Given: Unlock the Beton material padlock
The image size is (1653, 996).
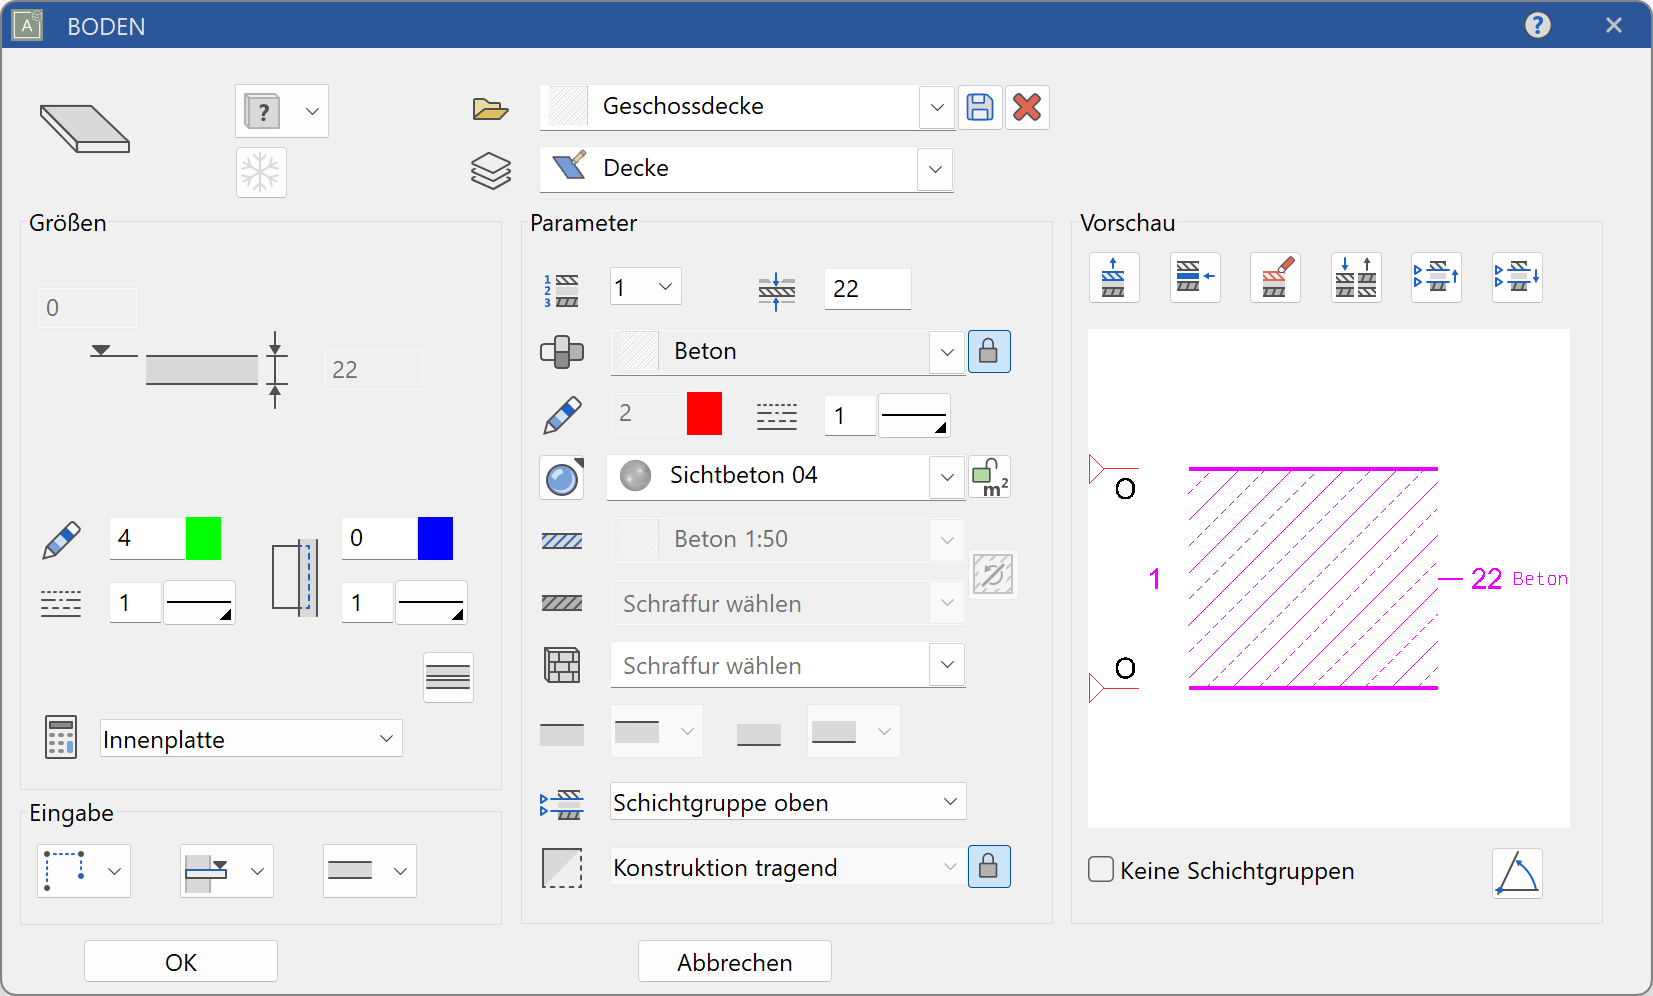Looking at the screenshot, I should click(989, 351).
